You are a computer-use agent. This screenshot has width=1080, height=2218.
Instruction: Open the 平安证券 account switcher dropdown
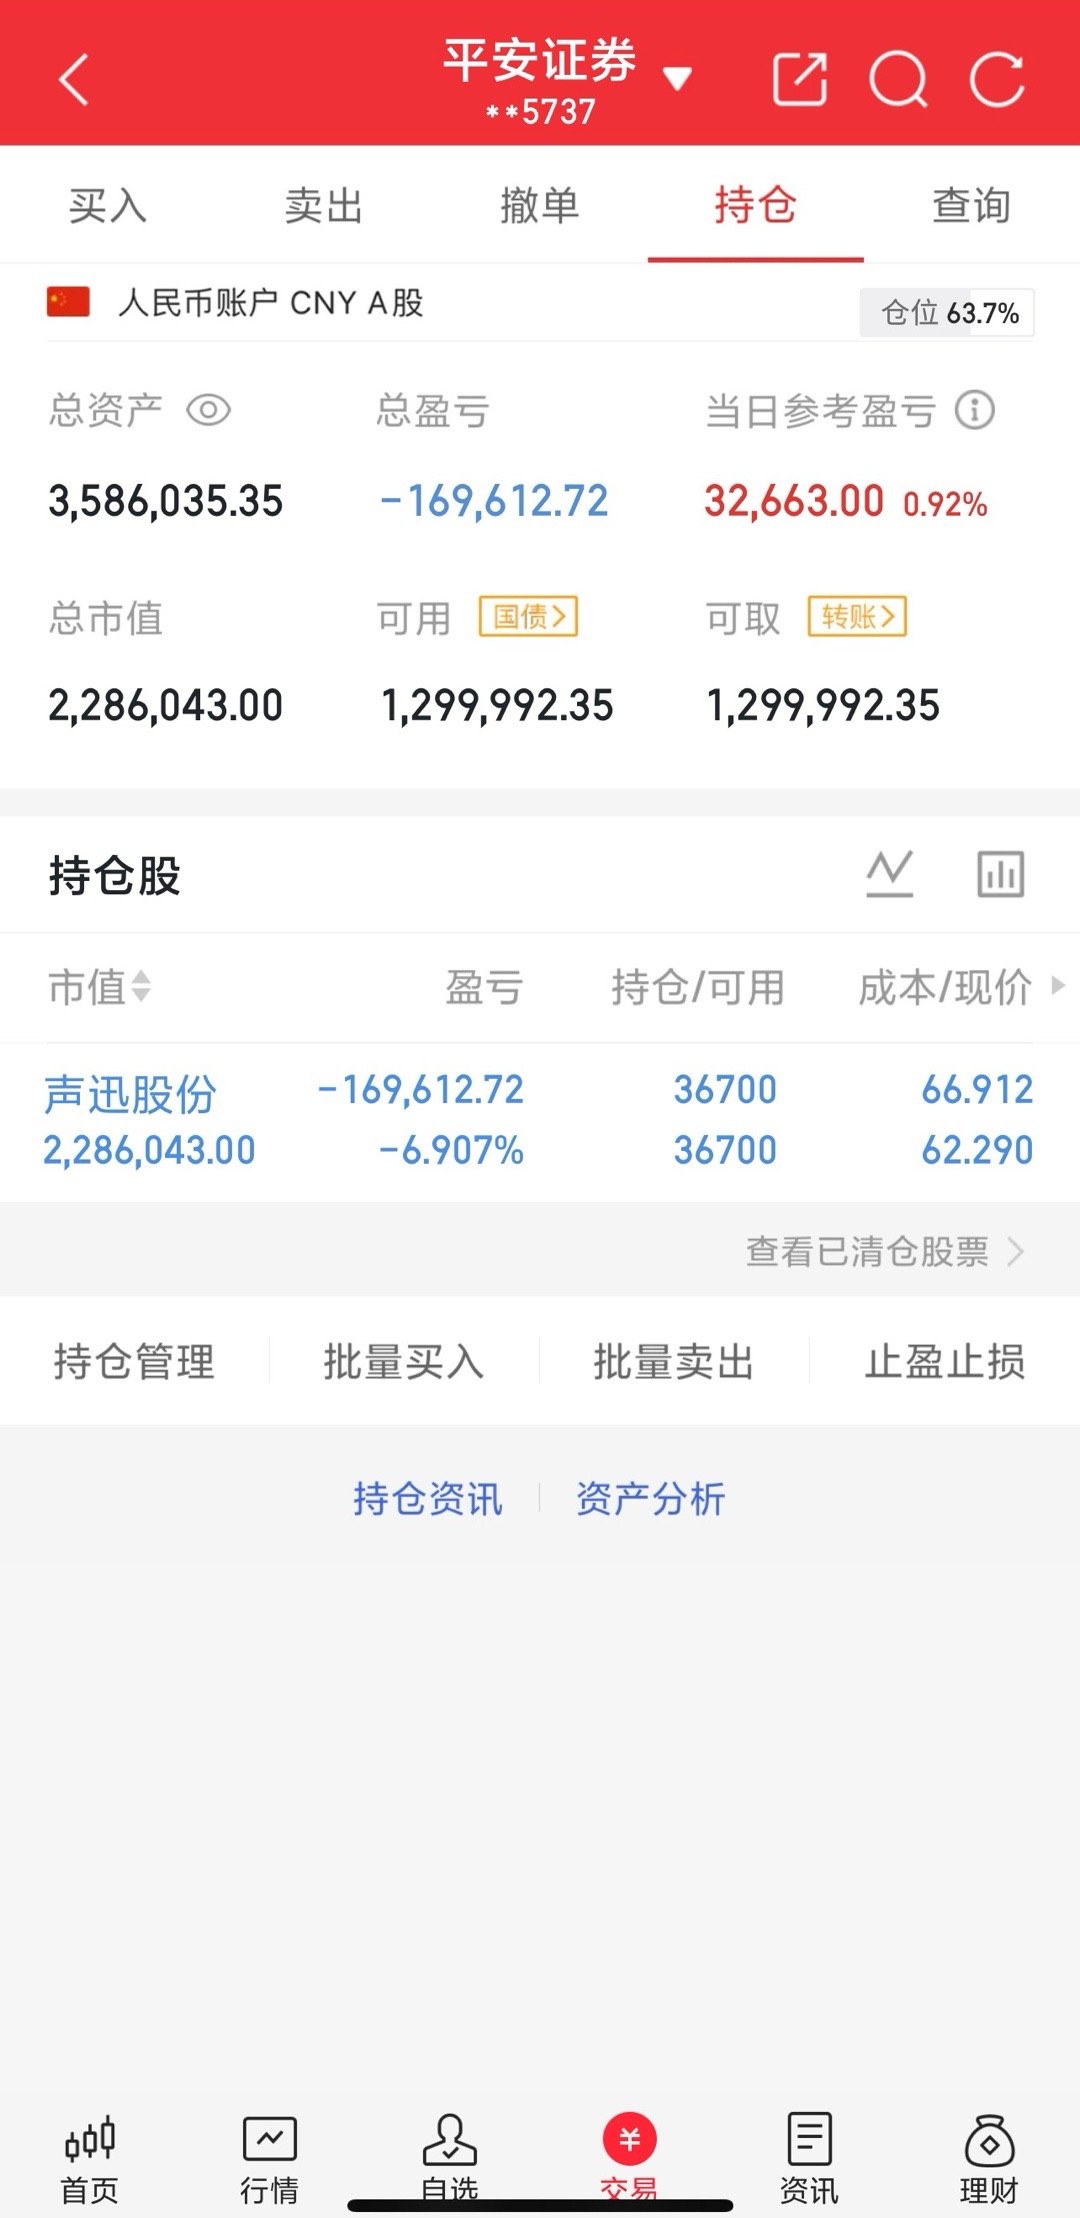677,79
